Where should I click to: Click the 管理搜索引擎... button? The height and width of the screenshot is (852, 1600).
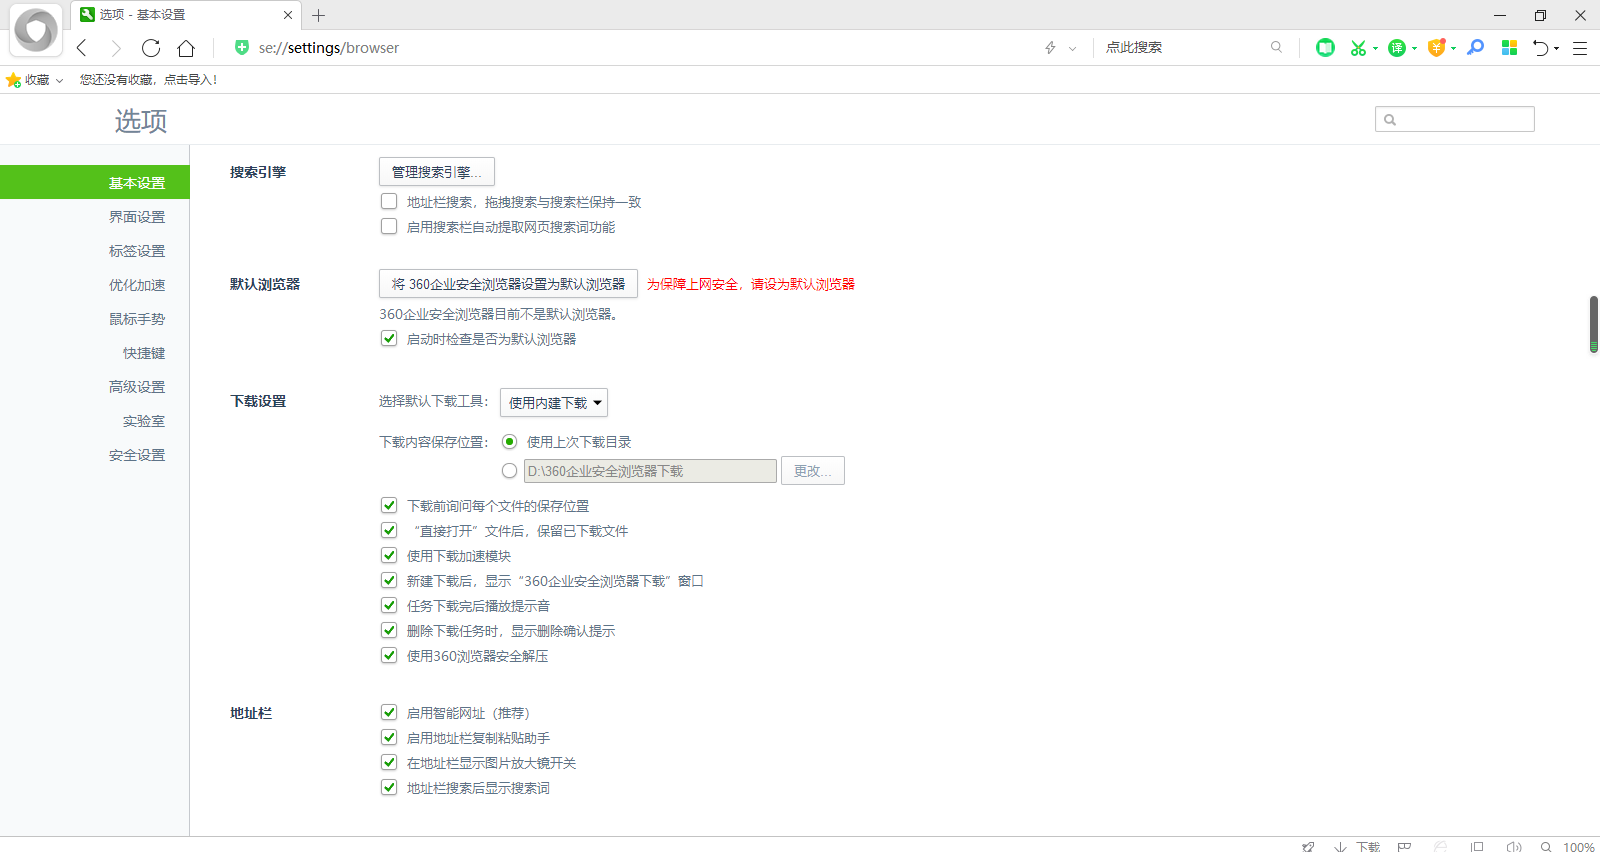[x=437, y=172]
